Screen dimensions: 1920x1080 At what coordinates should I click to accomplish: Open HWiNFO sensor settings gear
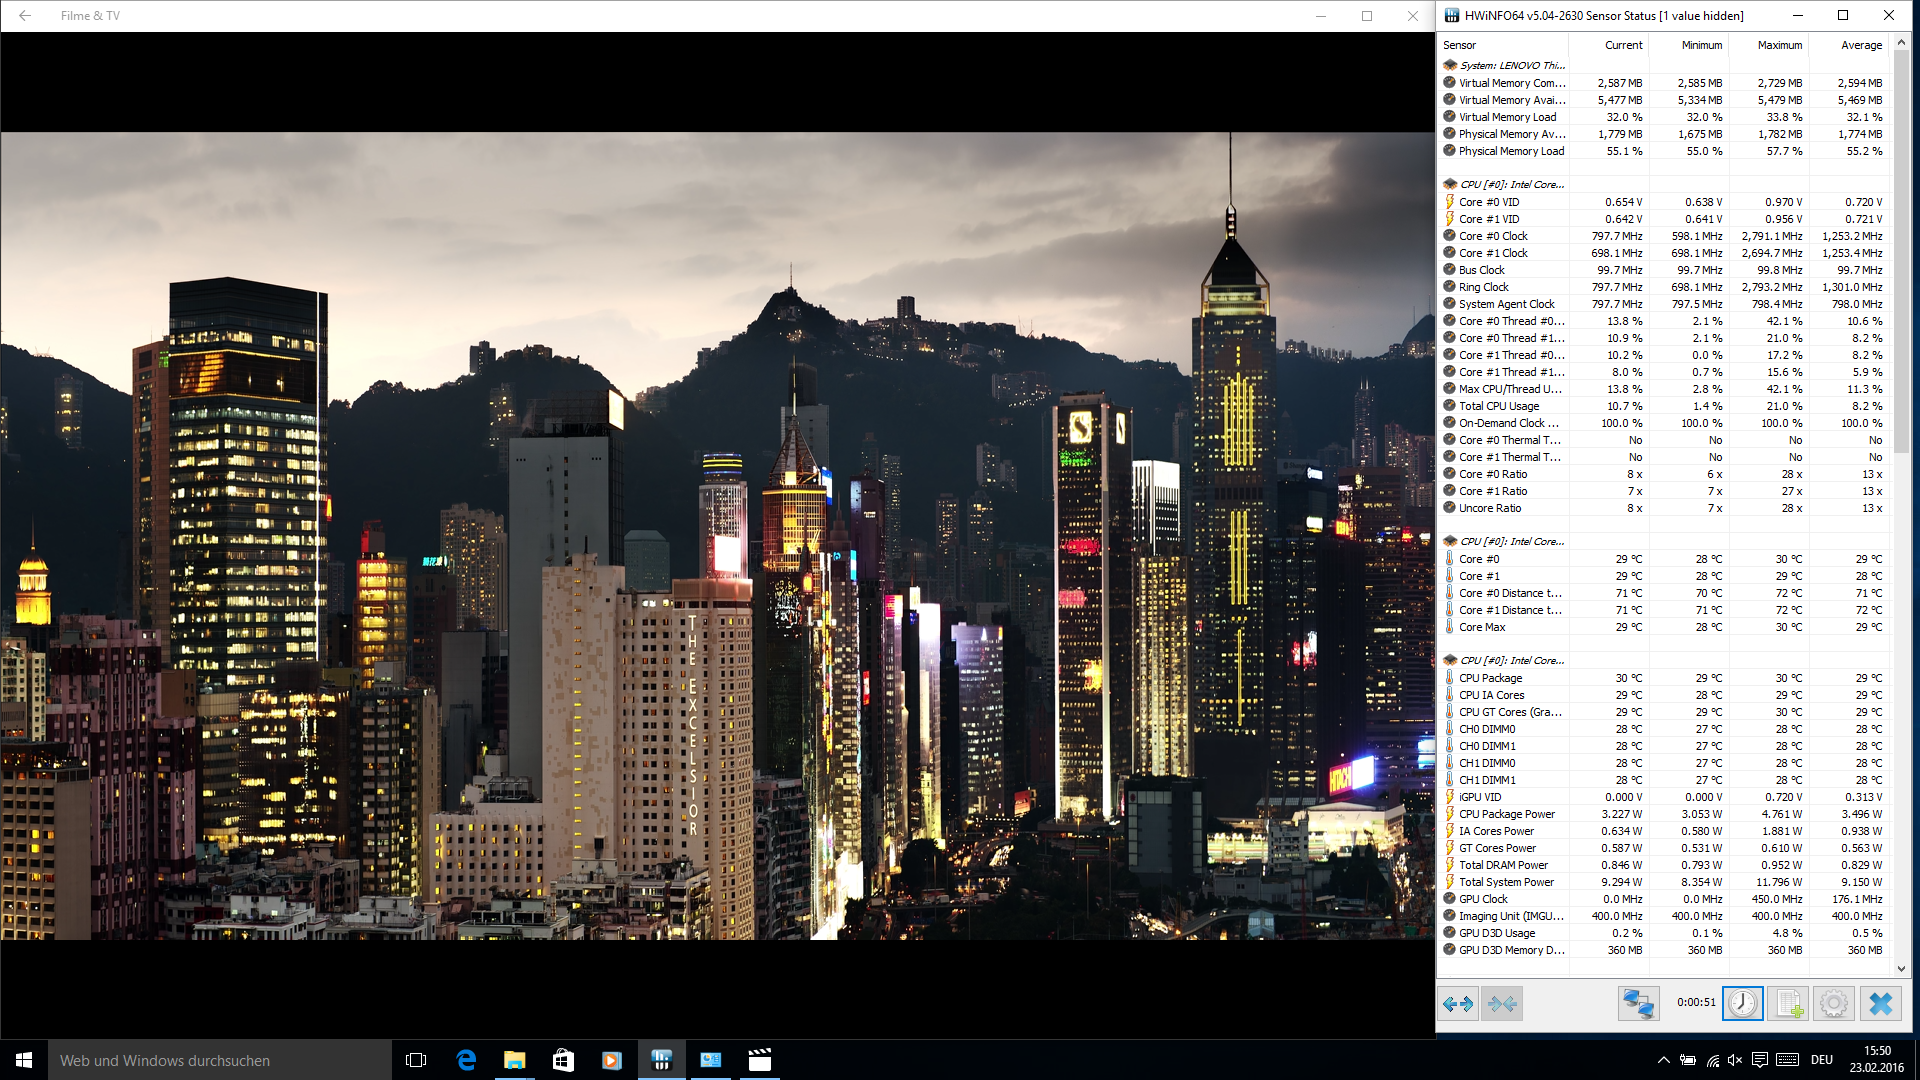coord(1833,1003)
